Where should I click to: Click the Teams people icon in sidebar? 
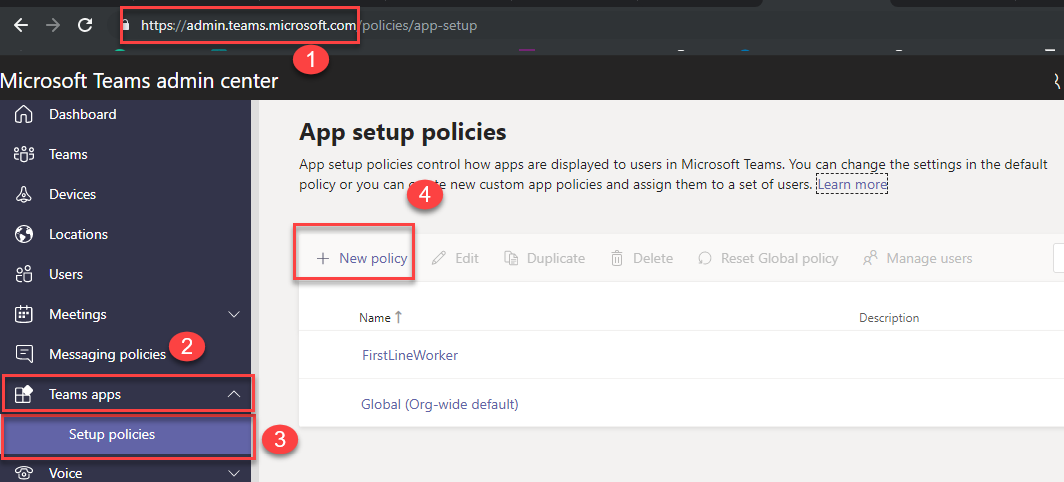pyautogui.click(x=24, y=155)
